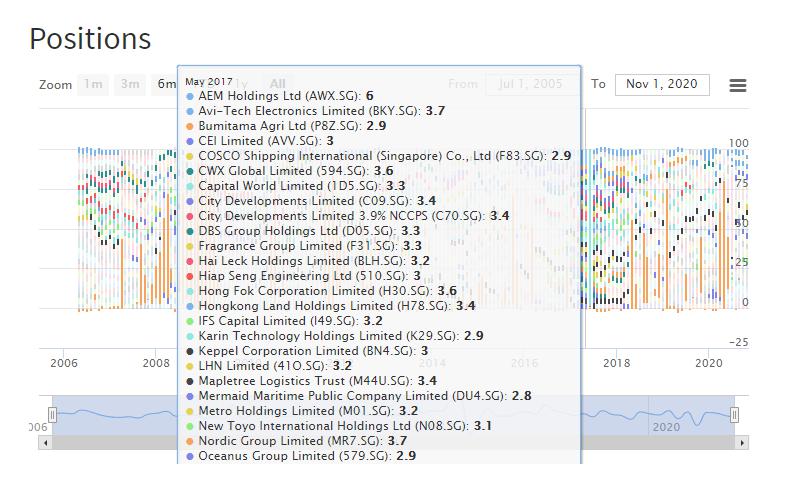Click the 2020 area in the navigator
The height and width of the screenshot is (481, 790).
click(x=665, y=426)
